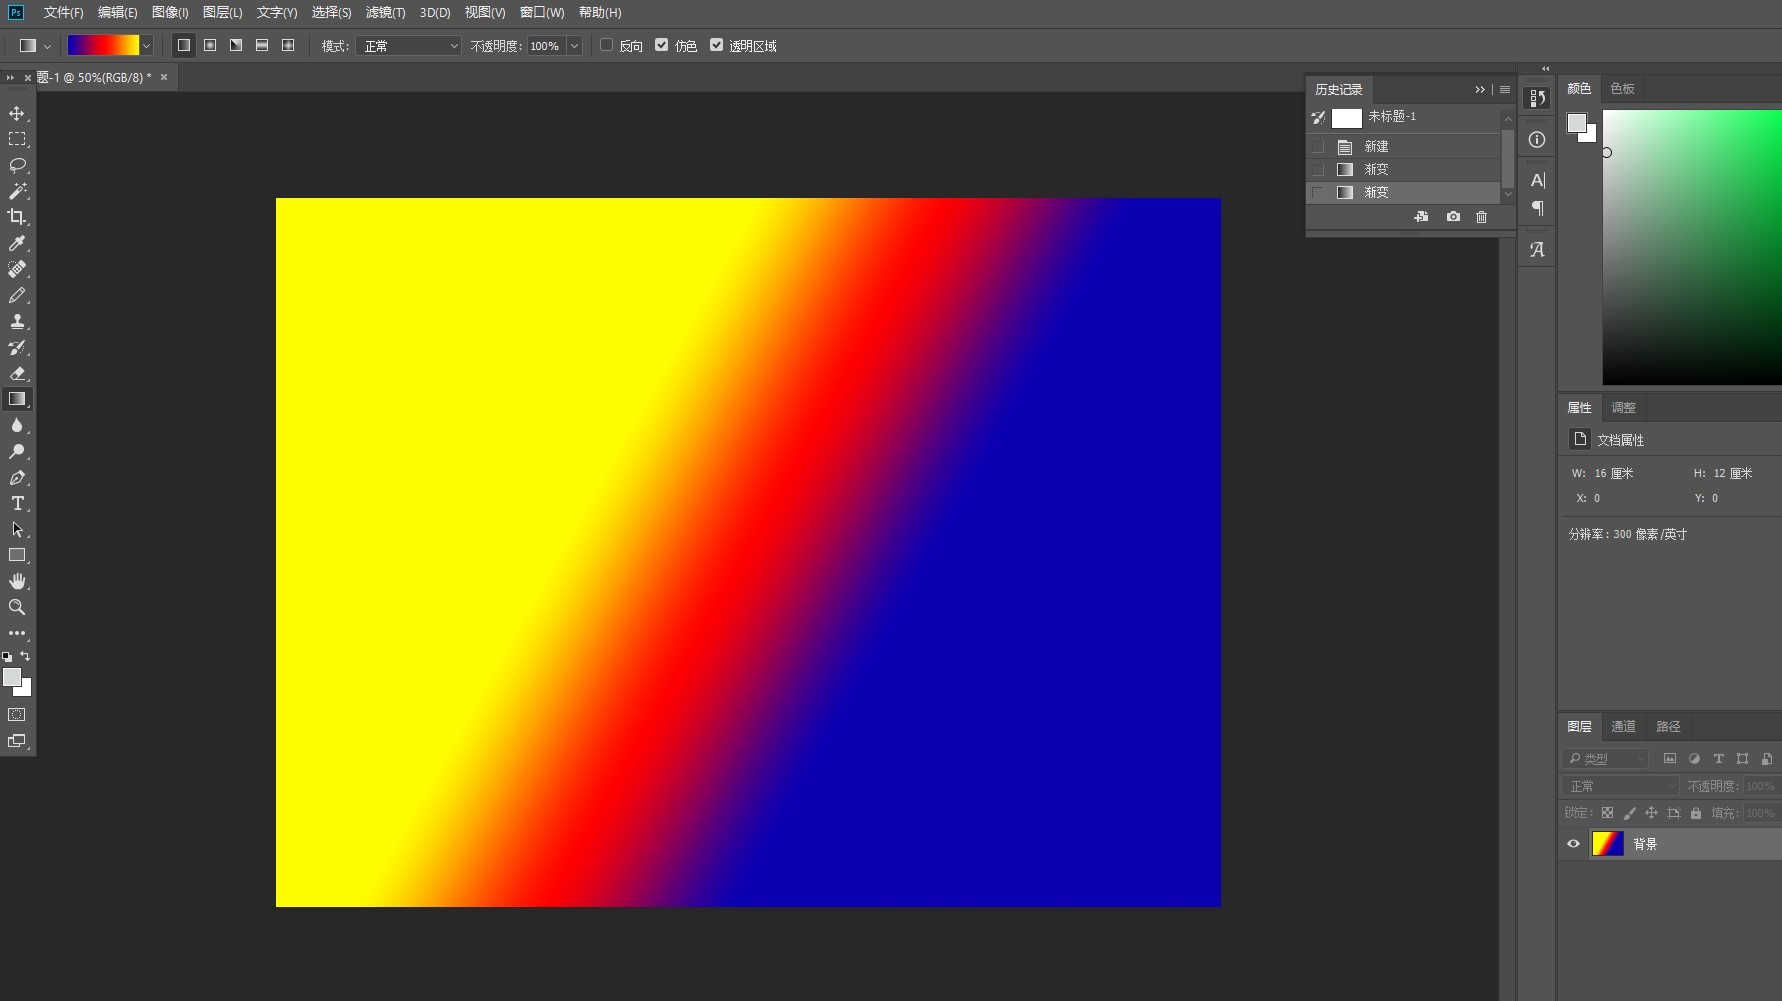Select the Lasso tool
The width and height of the screenshot is (1782, 1001).
pyautogui.click(x=17, y=165)
